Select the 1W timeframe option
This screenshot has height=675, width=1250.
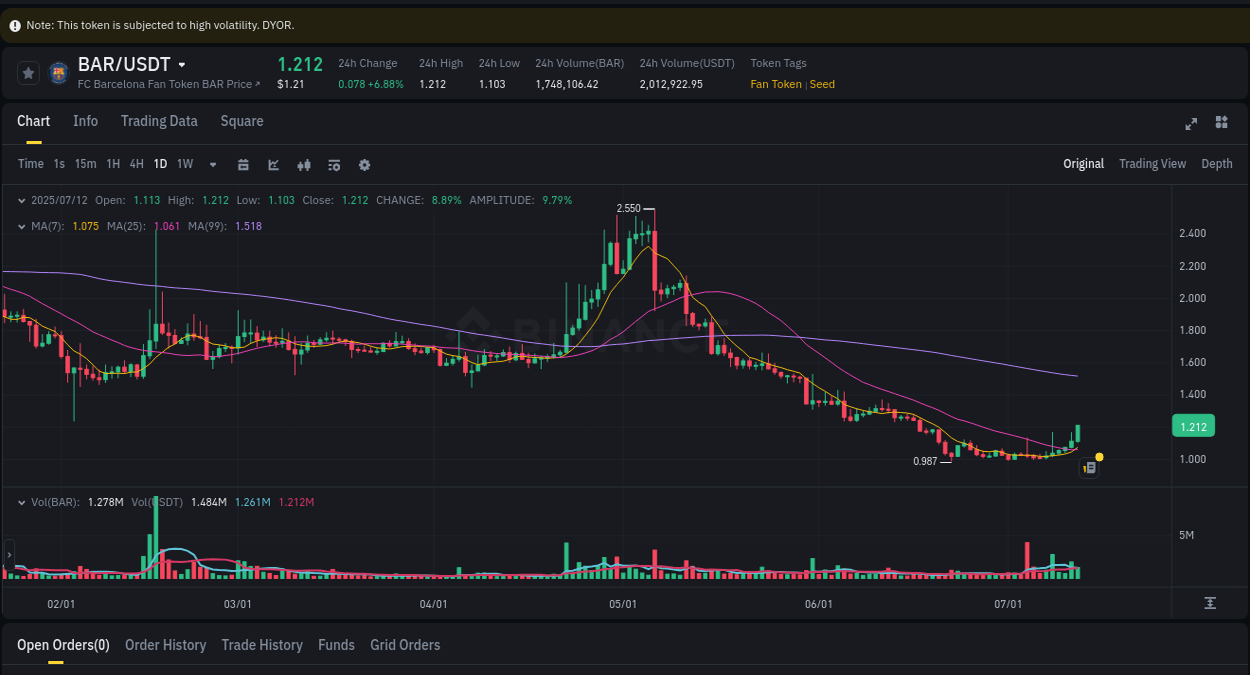pos(184,163)
